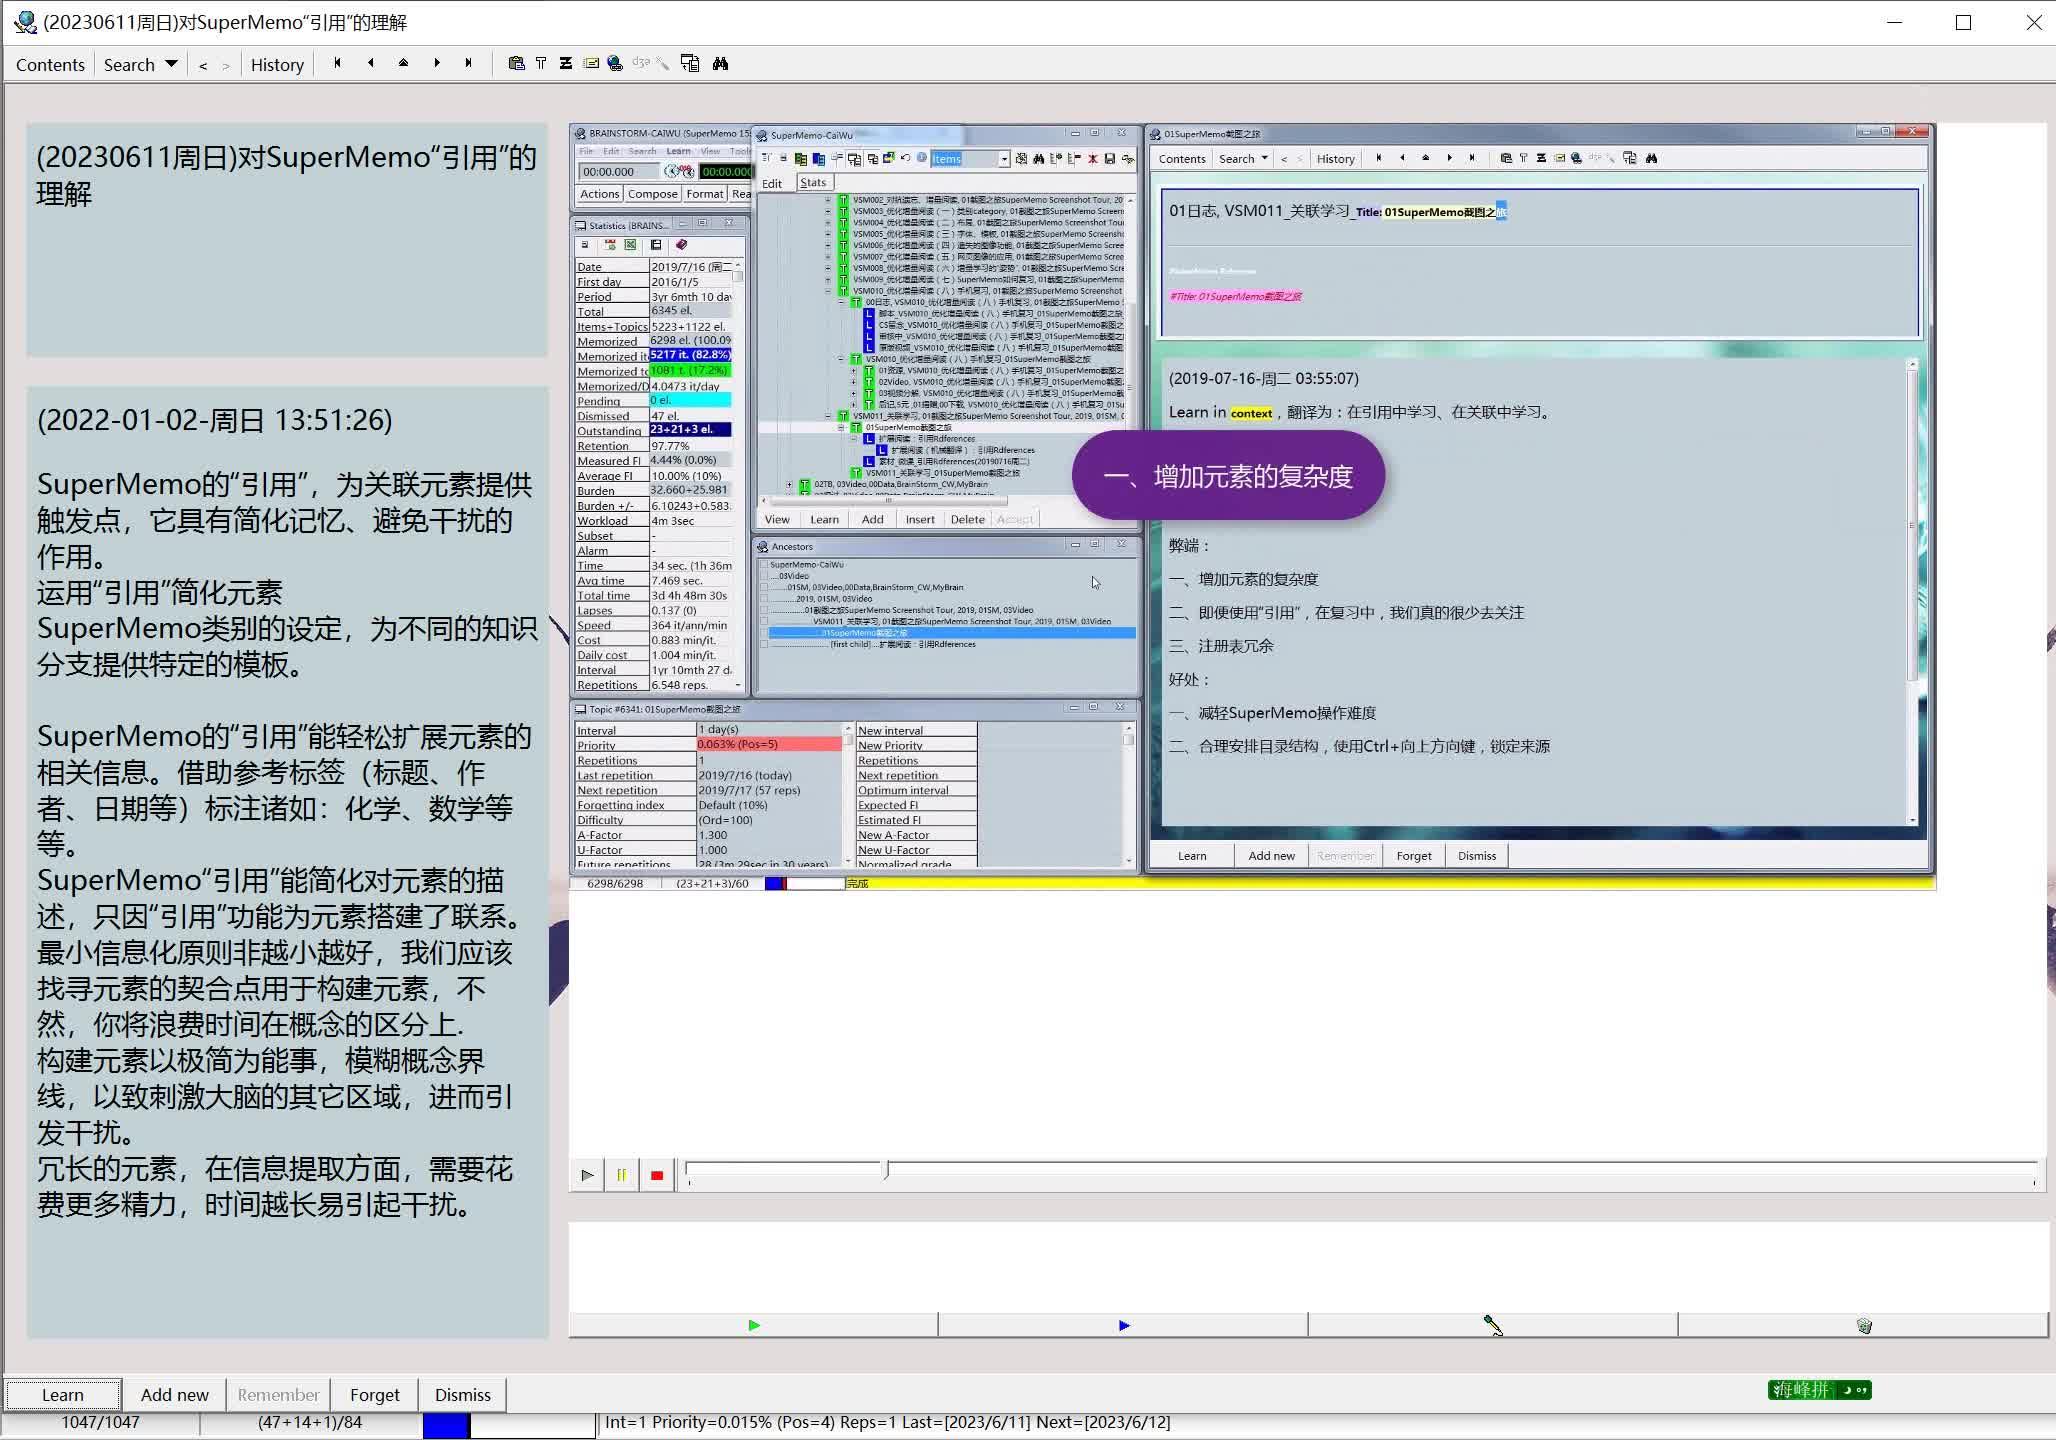
Task: Jump to the last element arrow
Action: (468, 63)
